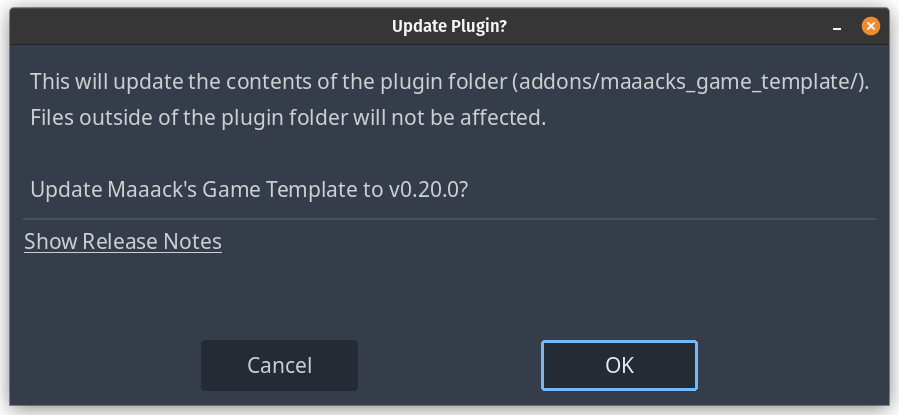The image size is (899, 415).
Task: Minimize the Update Plugin dialog
Action: coord(837,28)
